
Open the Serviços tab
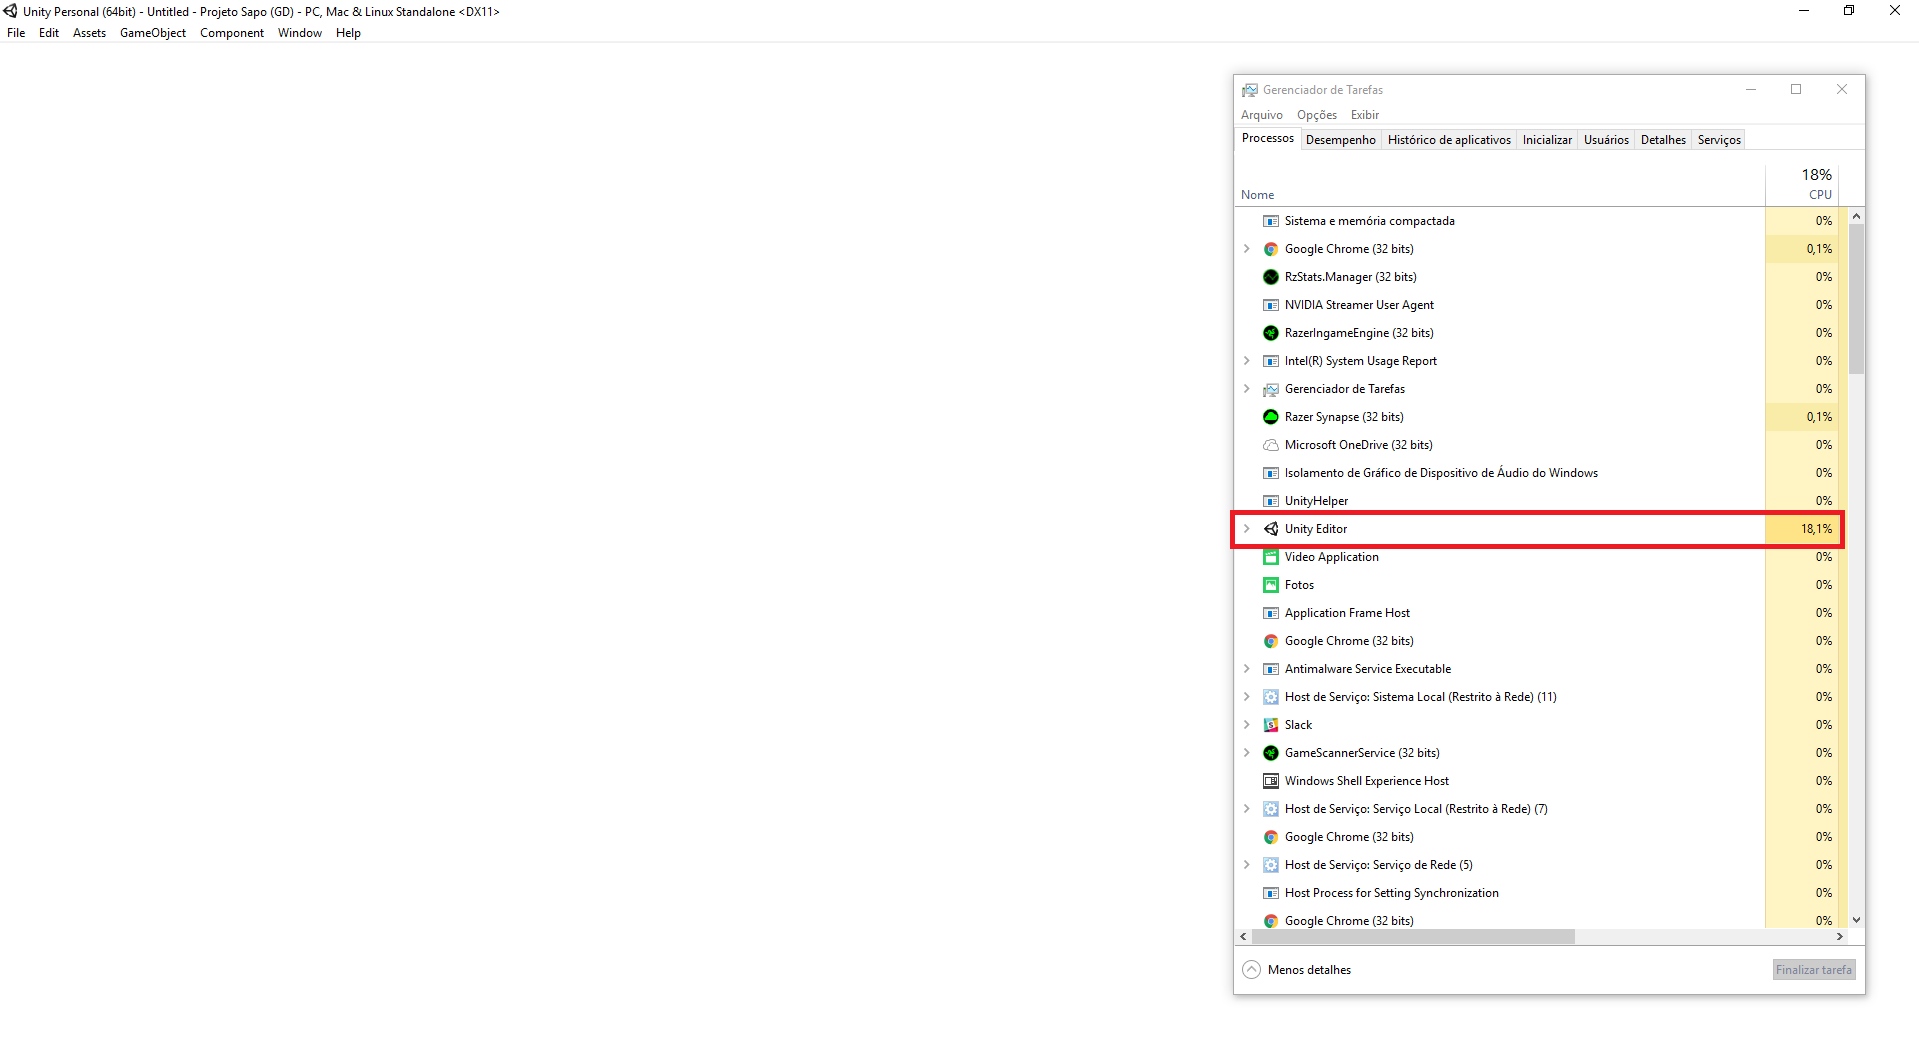[1719, 140]
